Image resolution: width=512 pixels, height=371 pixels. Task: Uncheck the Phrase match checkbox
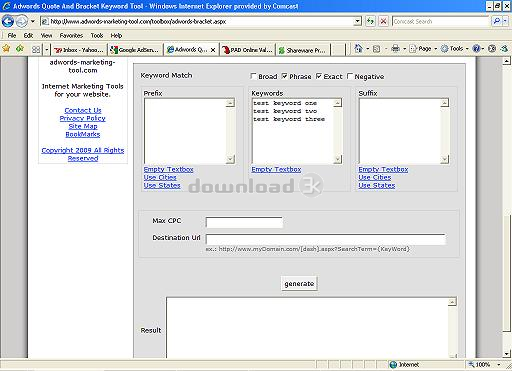[x=284, y=76]
